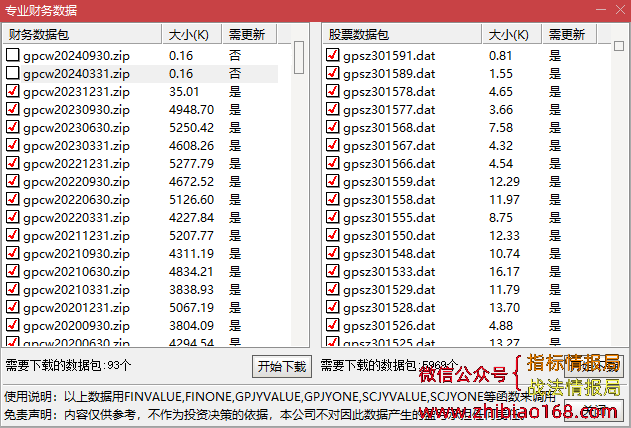
Task: Uncheck the gpsz301555.dat checkbox
Action: point(332,217)
